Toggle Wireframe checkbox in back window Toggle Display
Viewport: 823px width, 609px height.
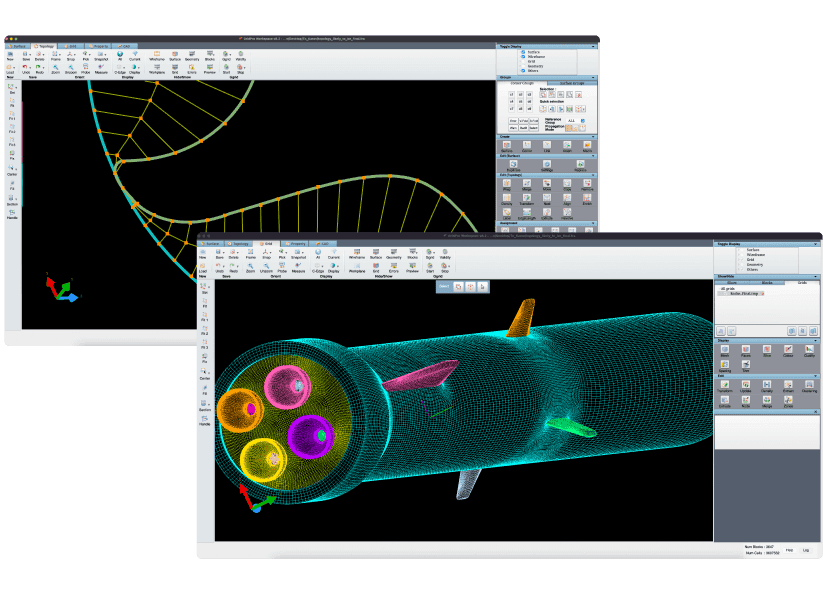coord(522,57)
